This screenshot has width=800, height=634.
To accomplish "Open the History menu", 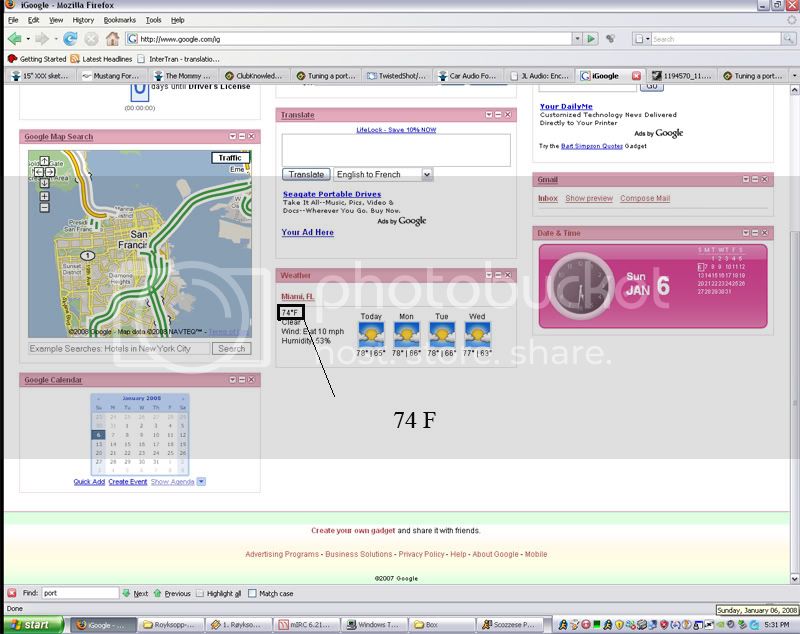I will point(83,20).
